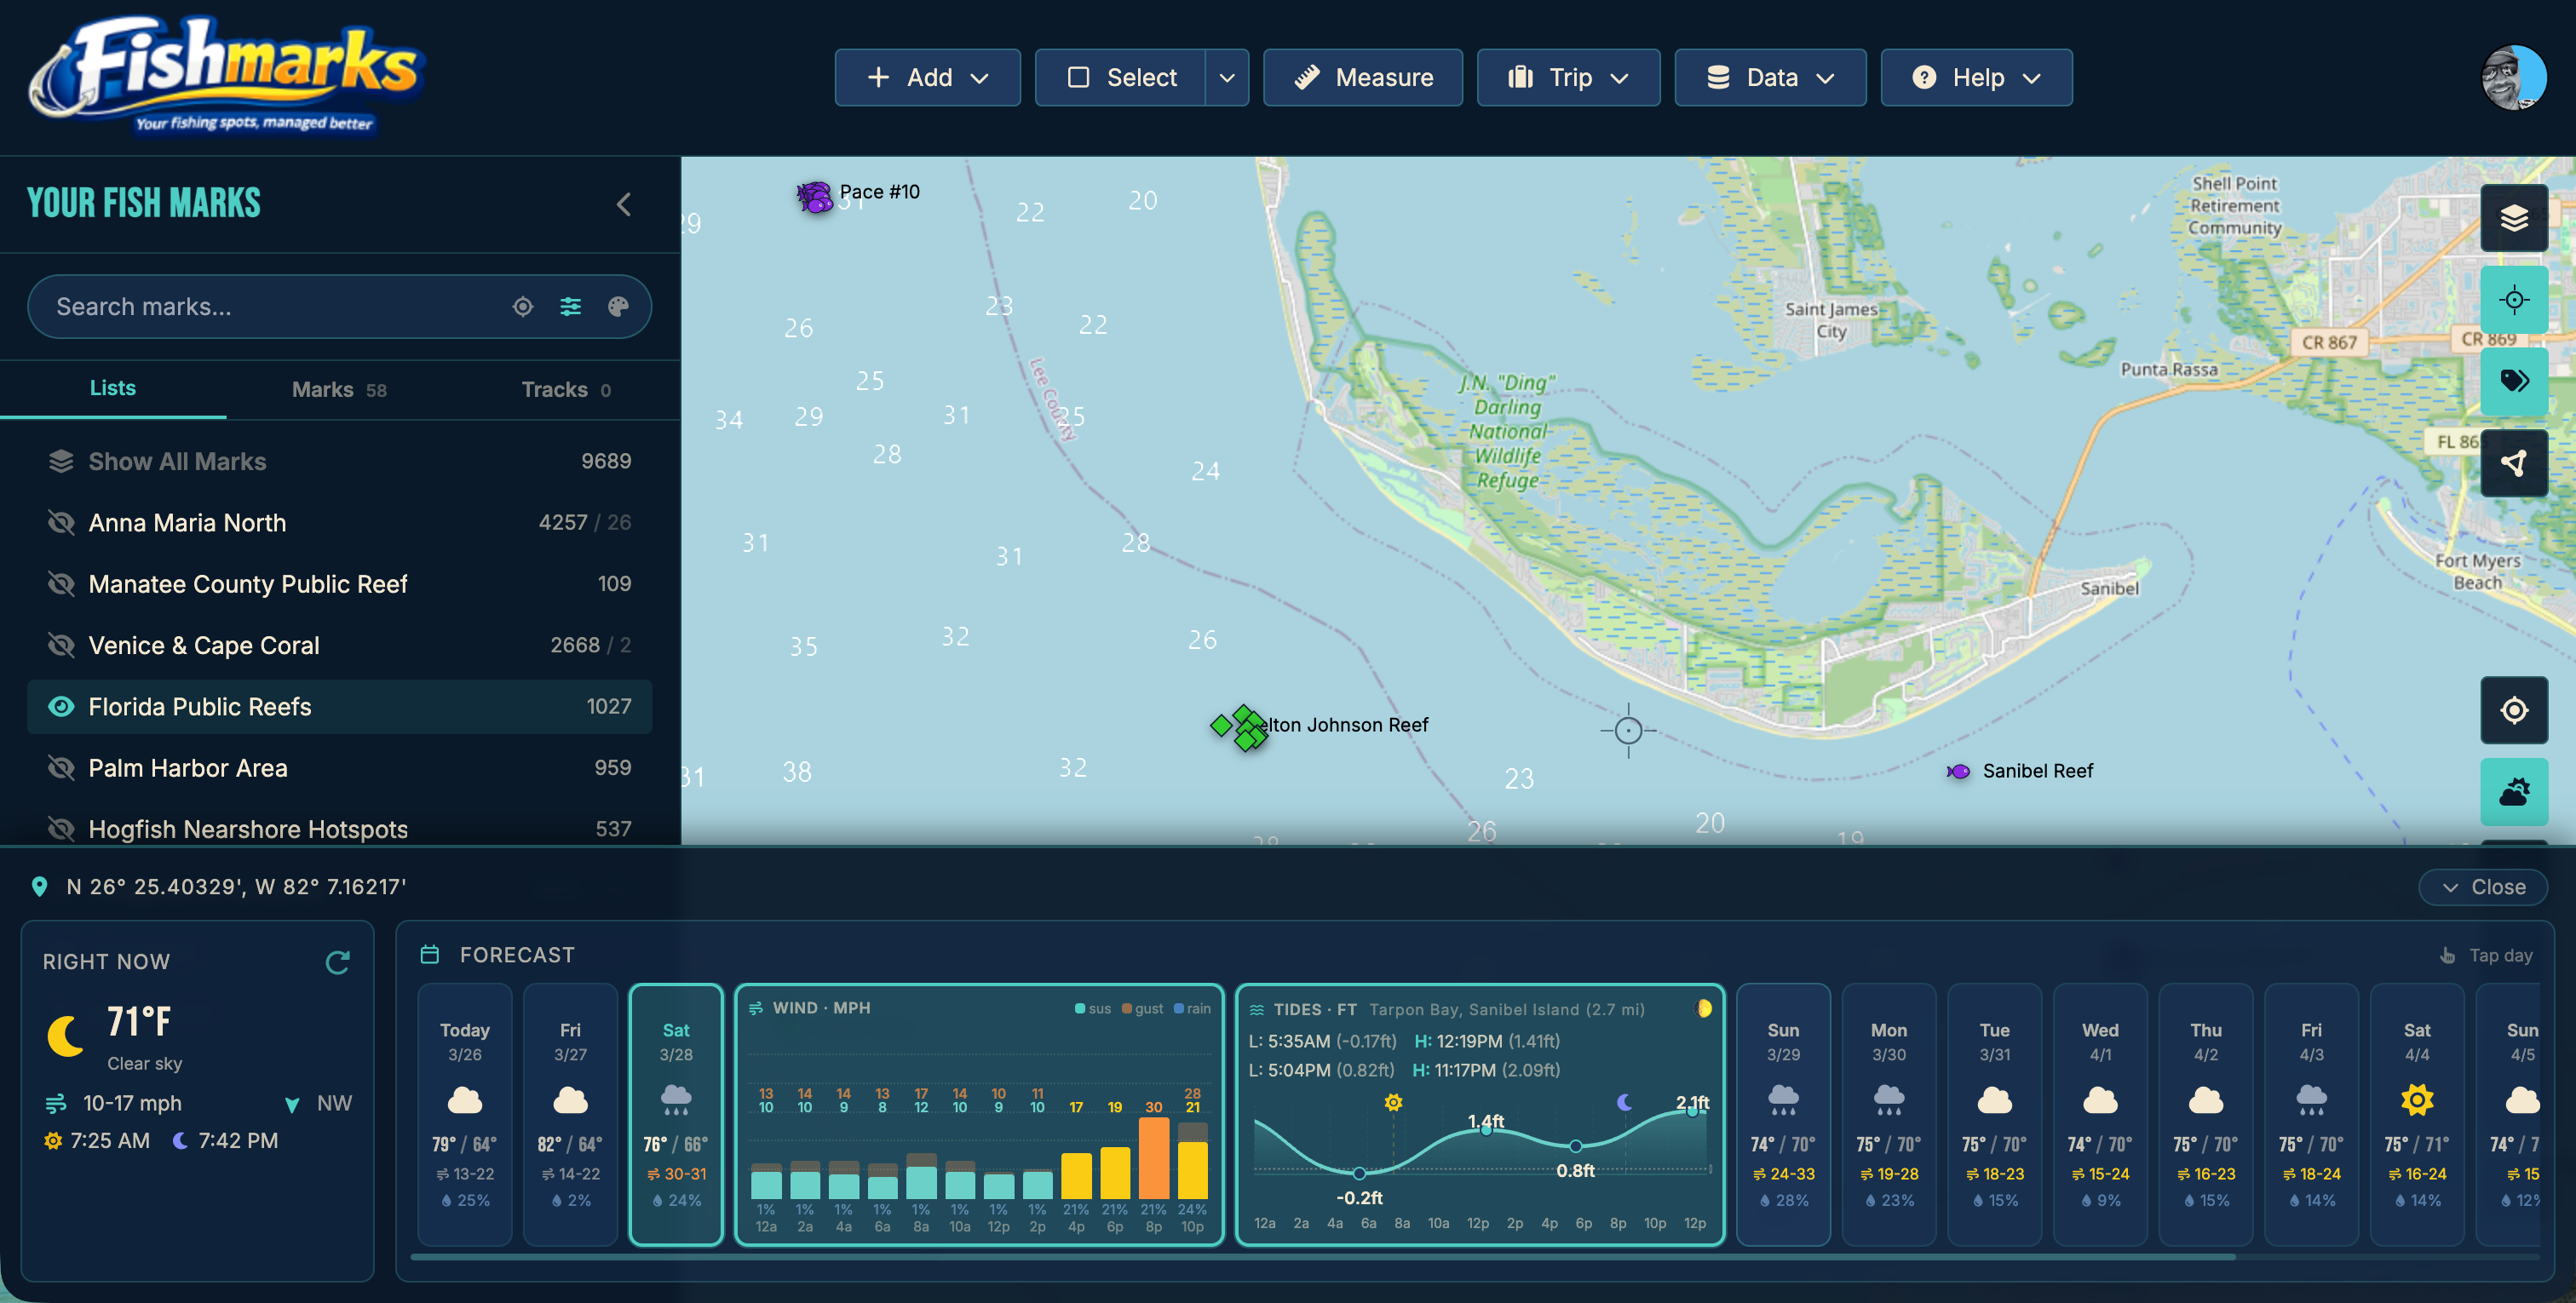2576x1303 pixels.
Task: Show the Anna Maria North marks list
Action: tap(62, 522)
